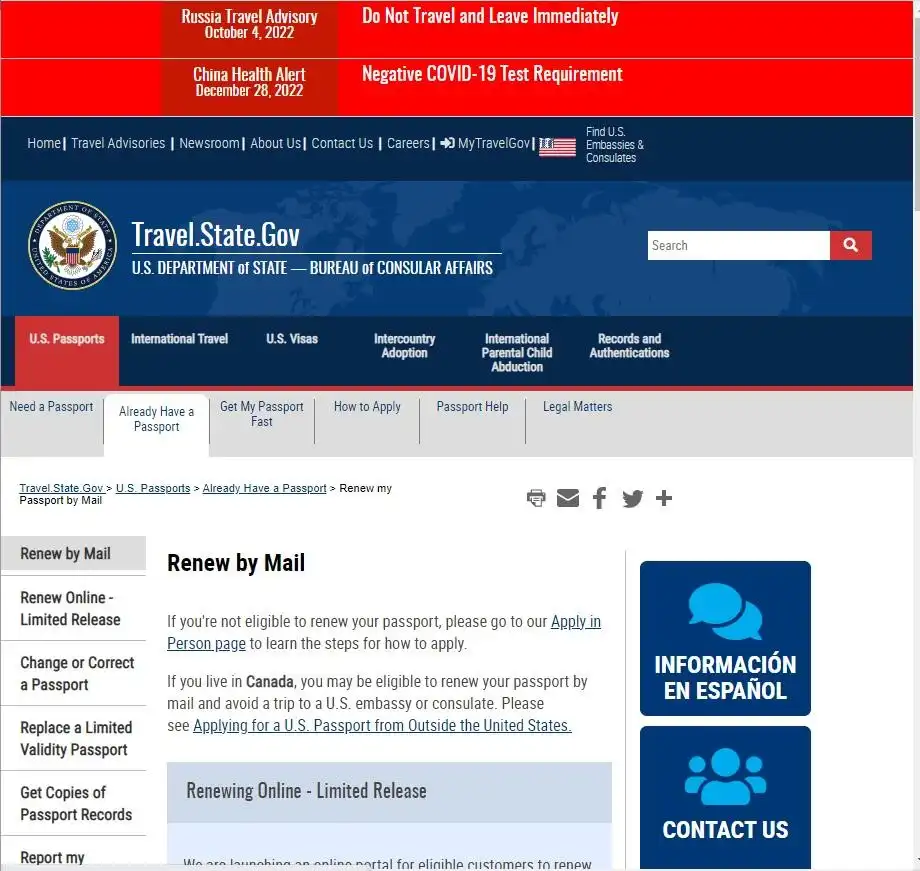Select Get My Passport Fast sub-tab
The image size is (920, 871).
coord(262,414)
